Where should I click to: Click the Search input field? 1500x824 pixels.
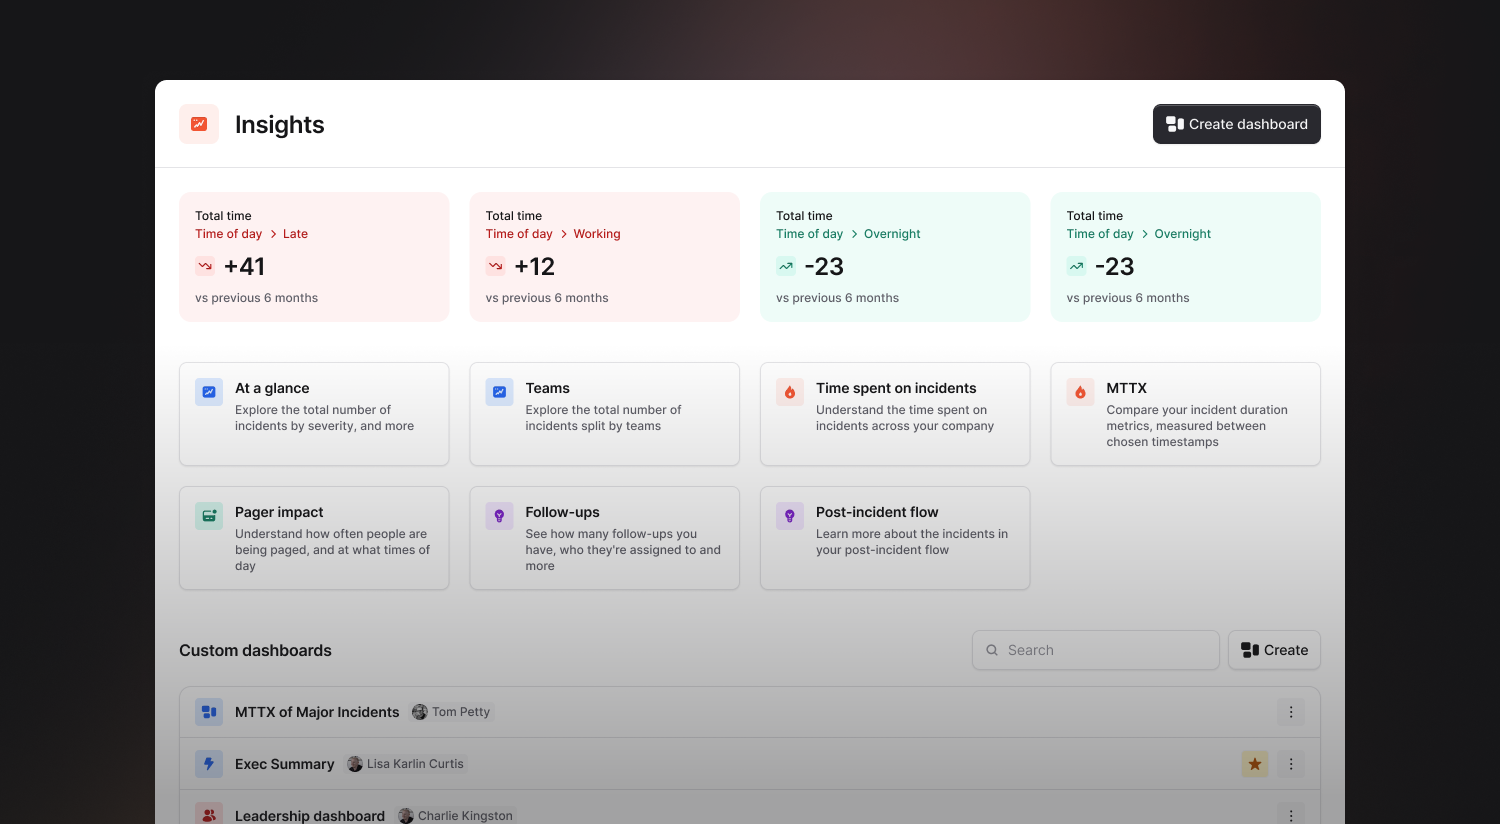point(1095,650)
